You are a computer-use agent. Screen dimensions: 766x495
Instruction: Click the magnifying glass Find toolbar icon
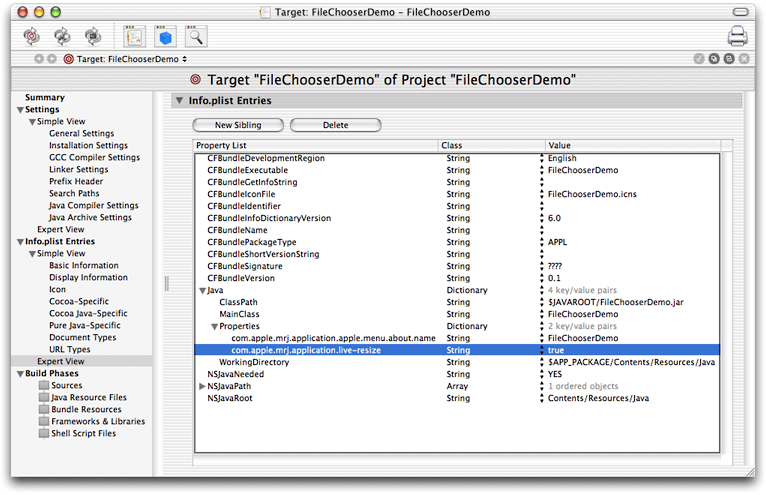tap(196, 37)
